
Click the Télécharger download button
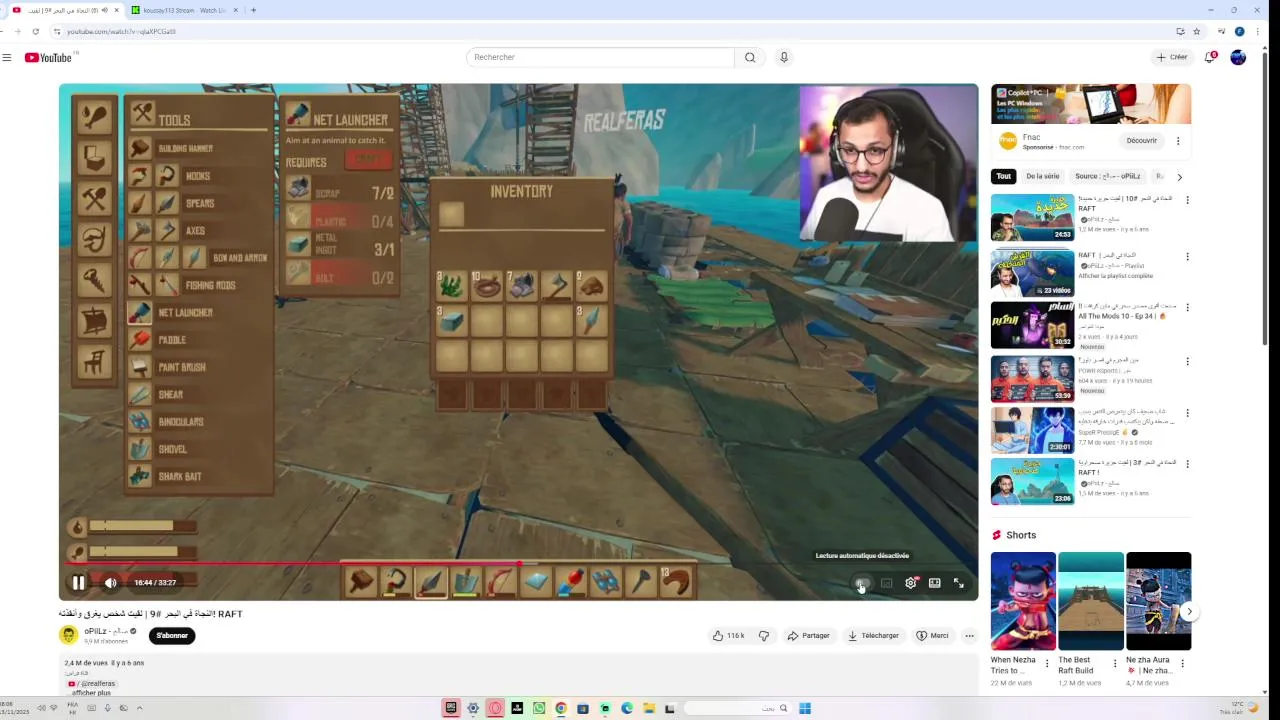(873, 636)
